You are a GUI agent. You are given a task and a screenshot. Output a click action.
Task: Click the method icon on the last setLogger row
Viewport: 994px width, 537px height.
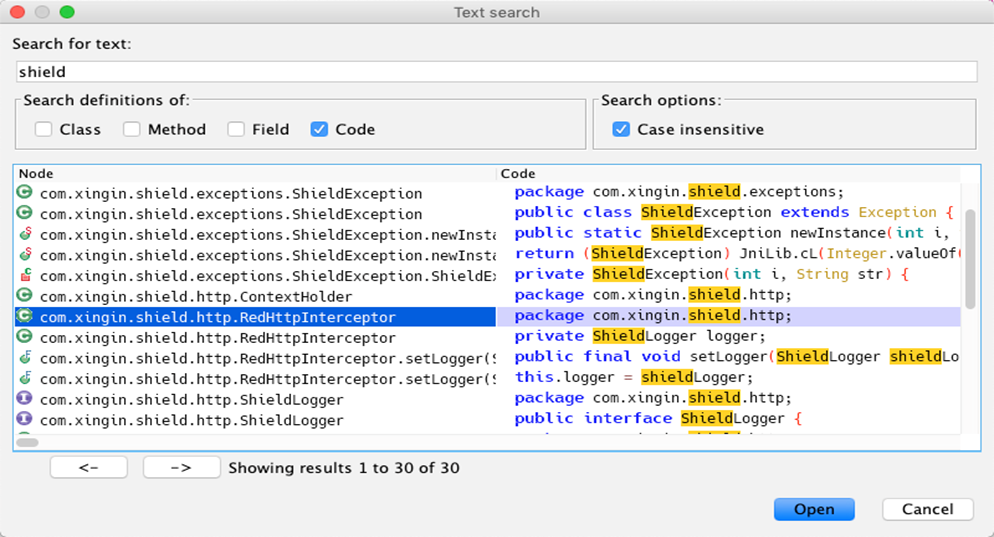pyautogui.click(x=25, y=379)
